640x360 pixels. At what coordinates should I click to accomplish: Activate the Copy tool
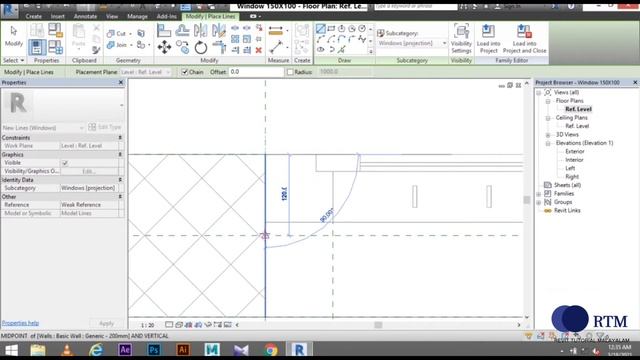point(182,47)
